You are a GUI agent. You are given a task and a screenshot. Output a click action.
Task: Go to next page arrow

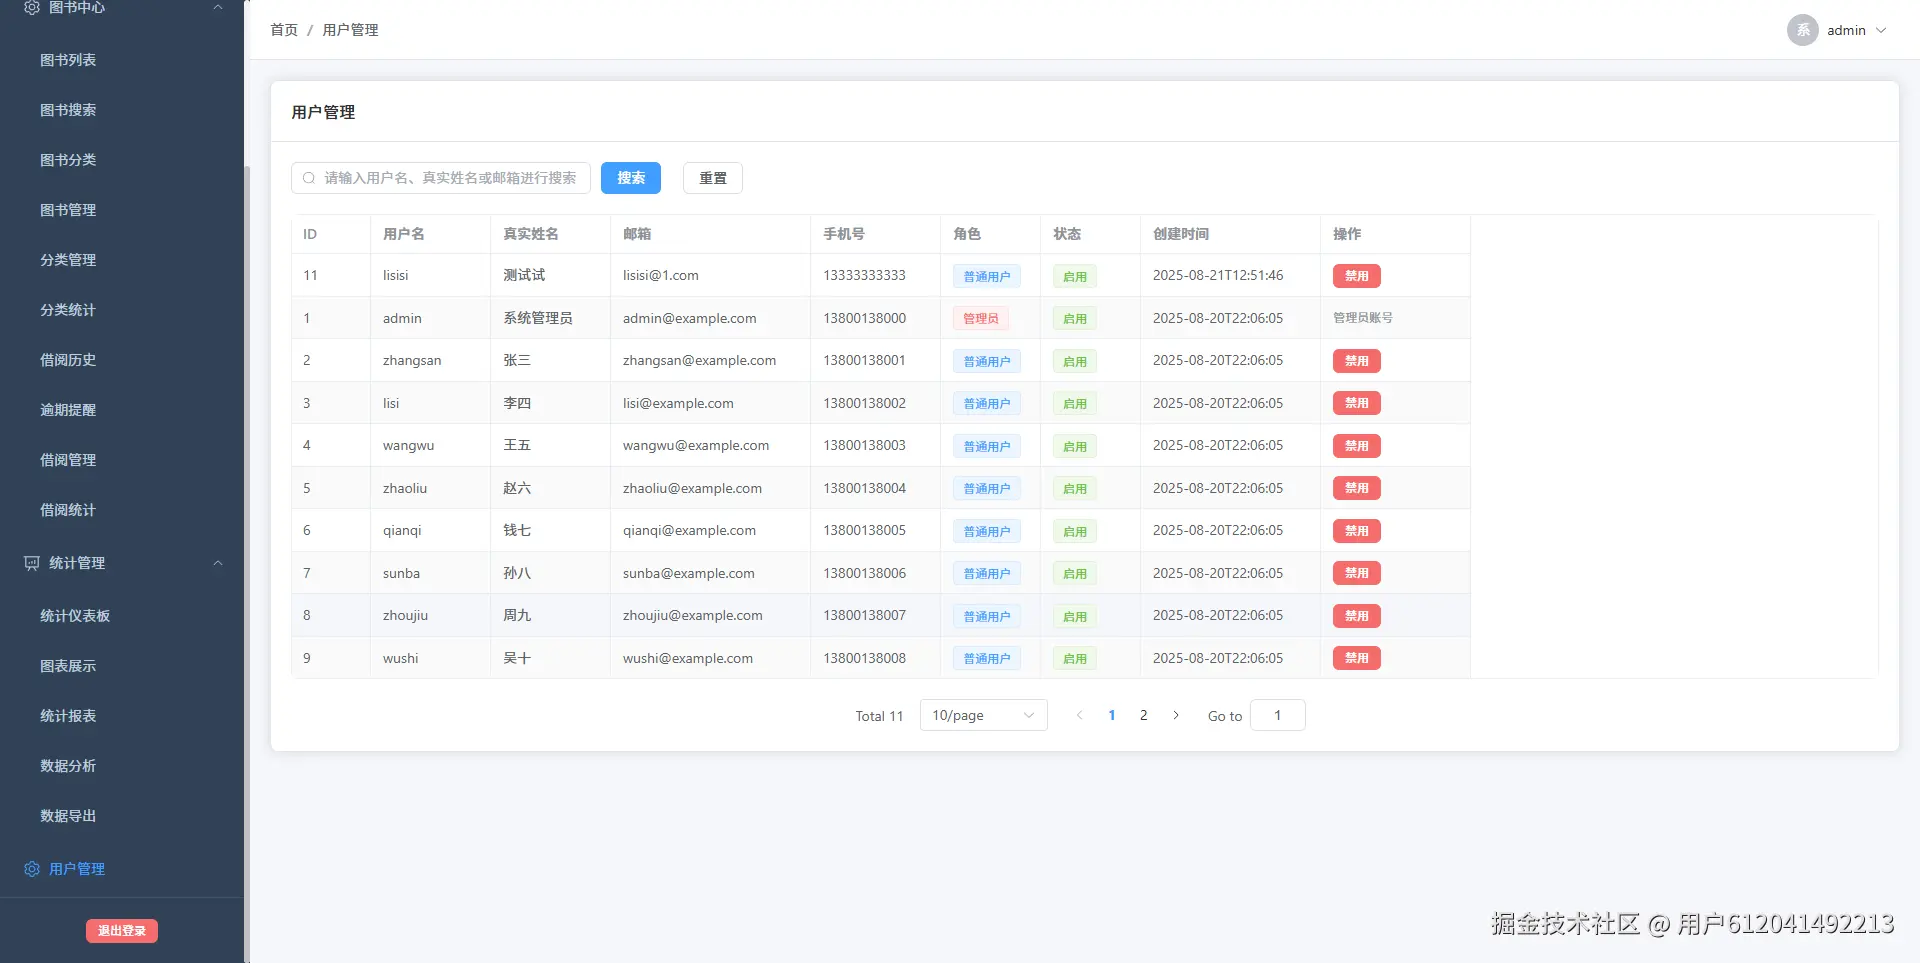[1176, 715]
